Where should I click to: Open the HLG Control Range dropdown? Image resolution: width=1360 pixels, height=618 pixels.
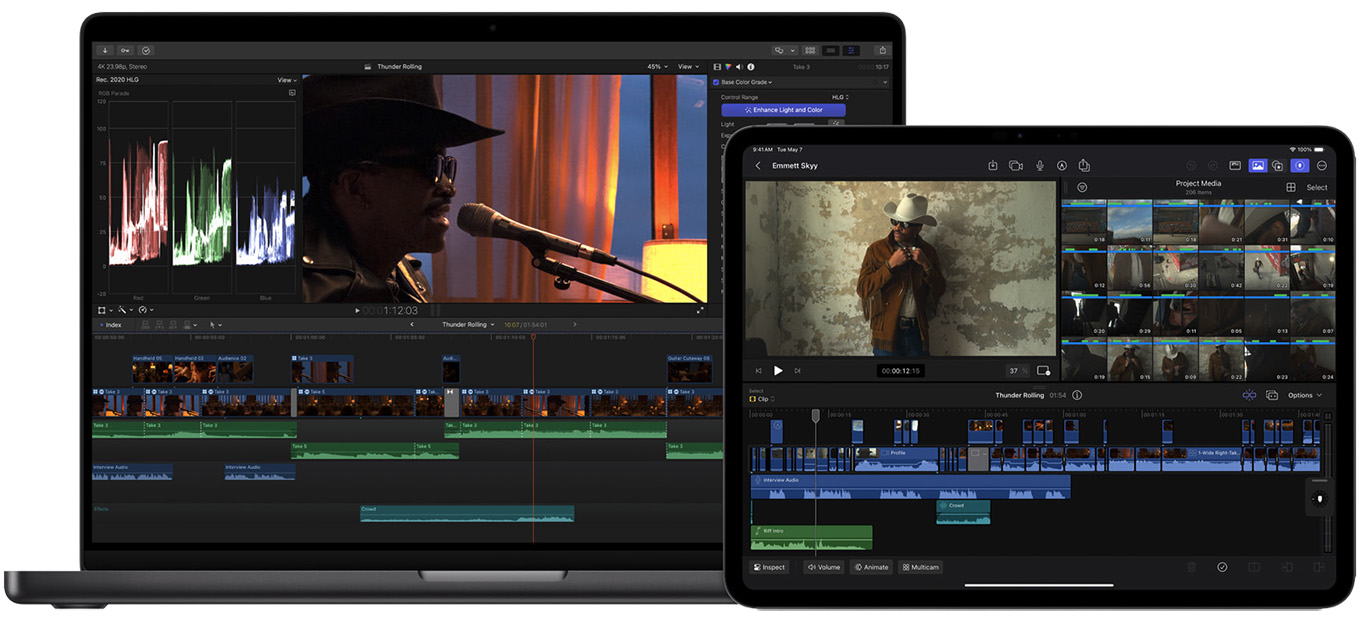(x=840, y=97)
